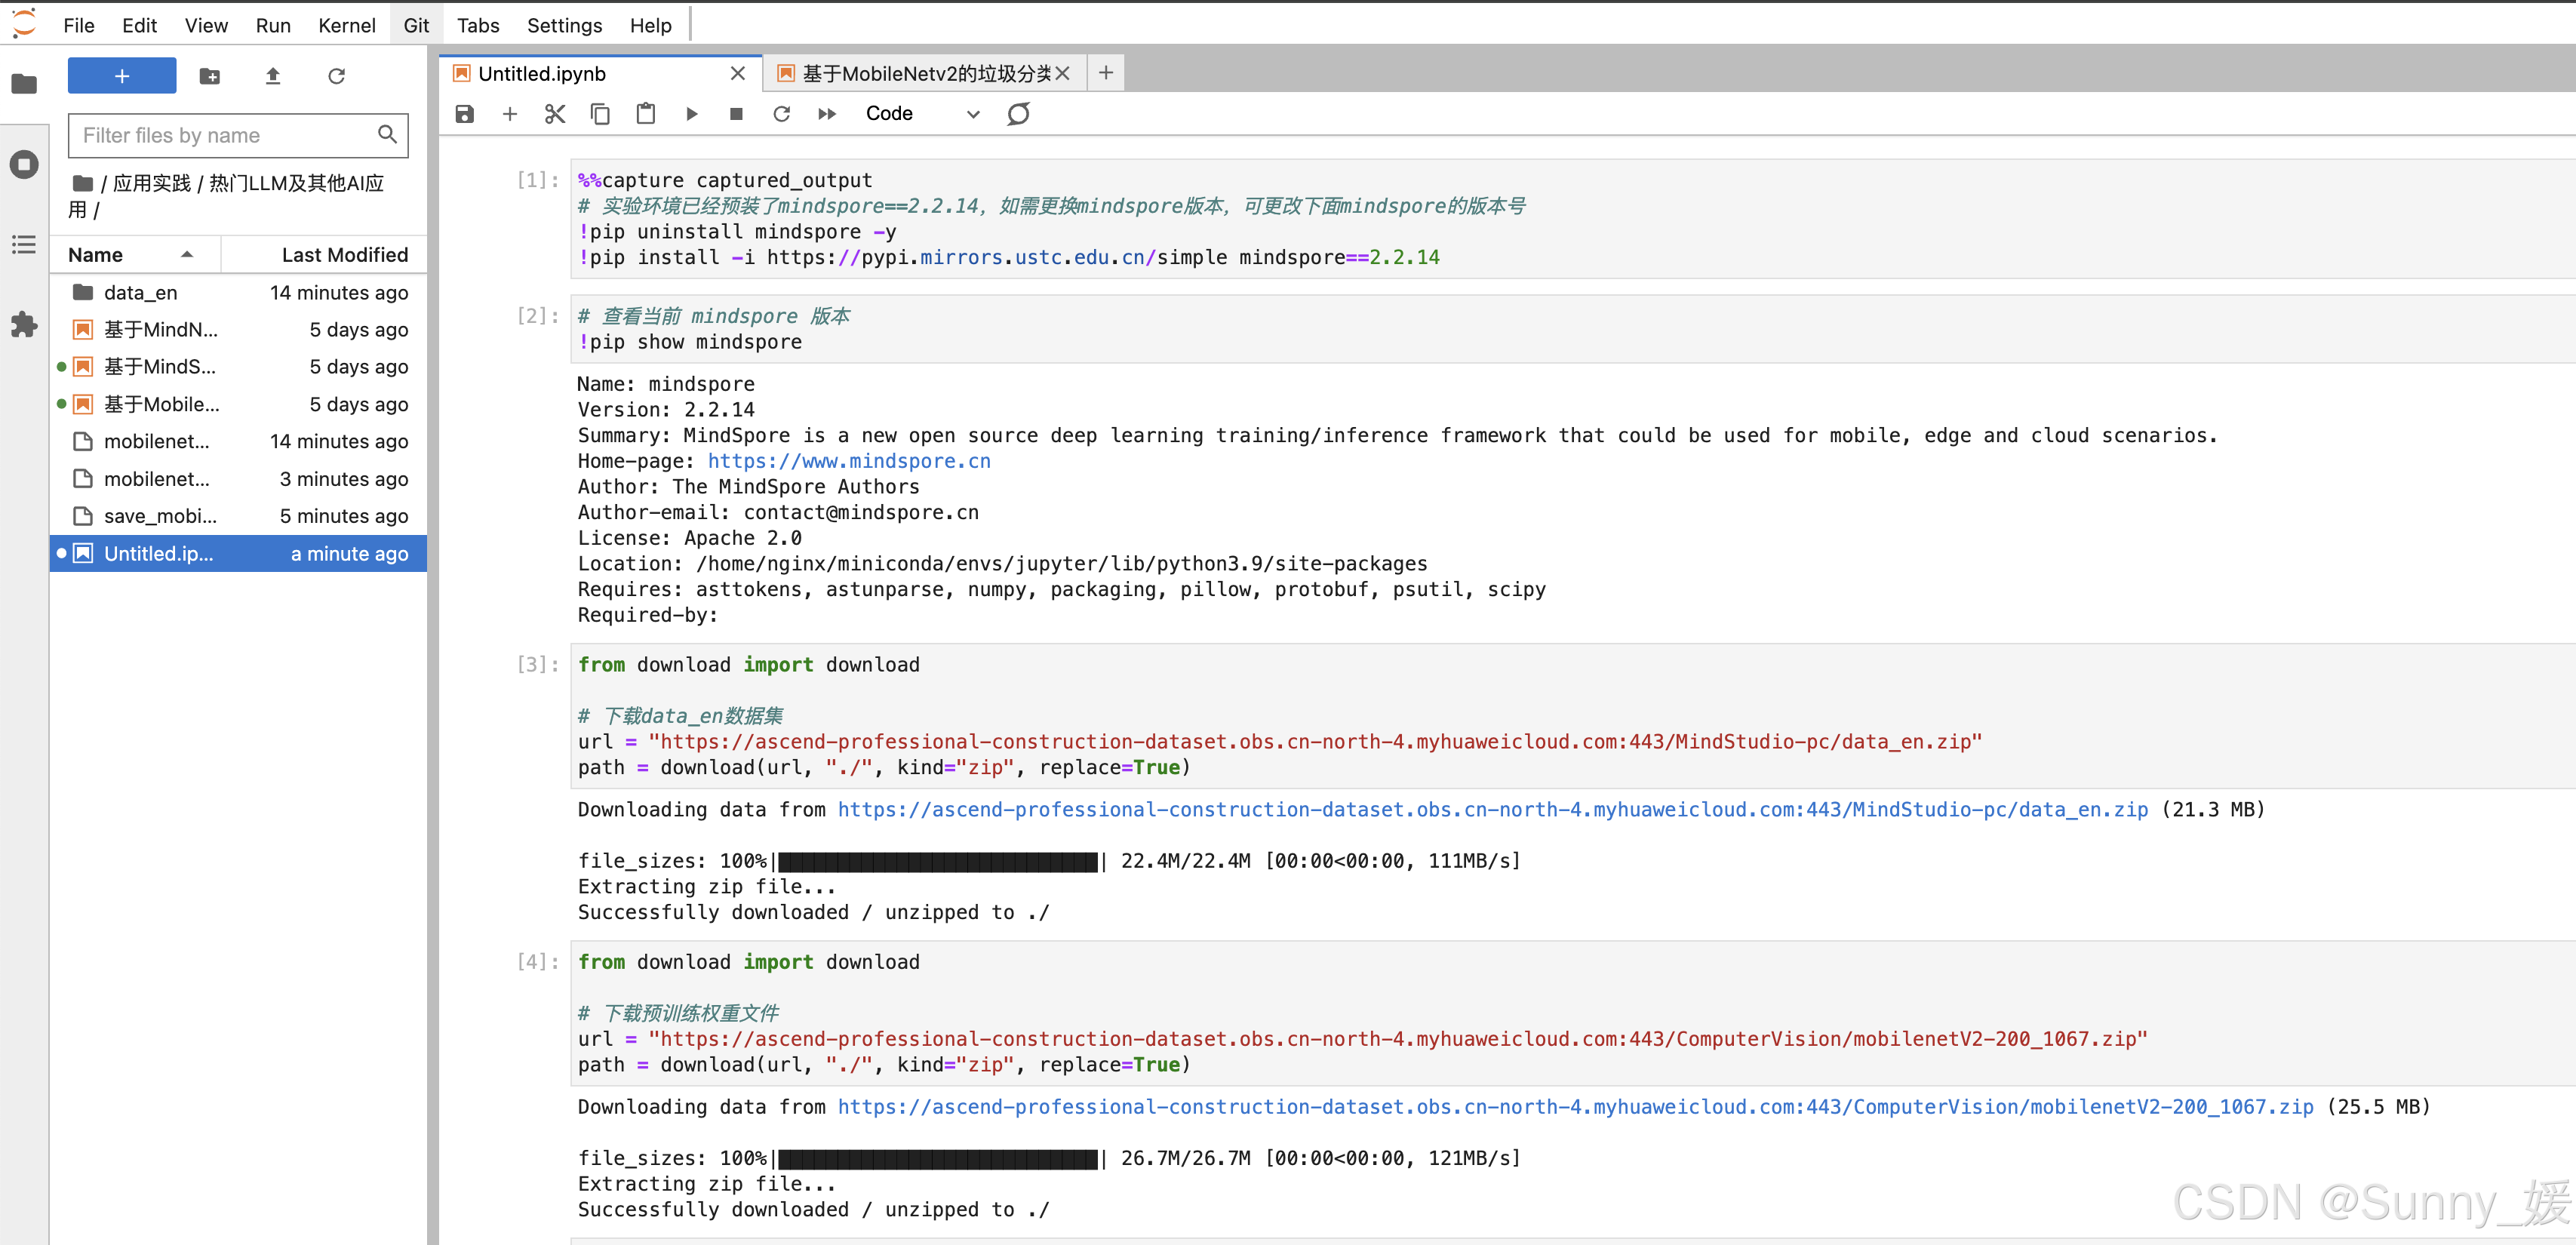Open the Settings menu

[565, 26]
